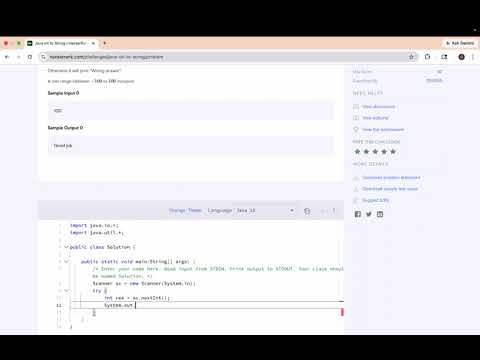Rate challenge with fifth star
The height and width of the screenshot is (360, 480).
393,152
